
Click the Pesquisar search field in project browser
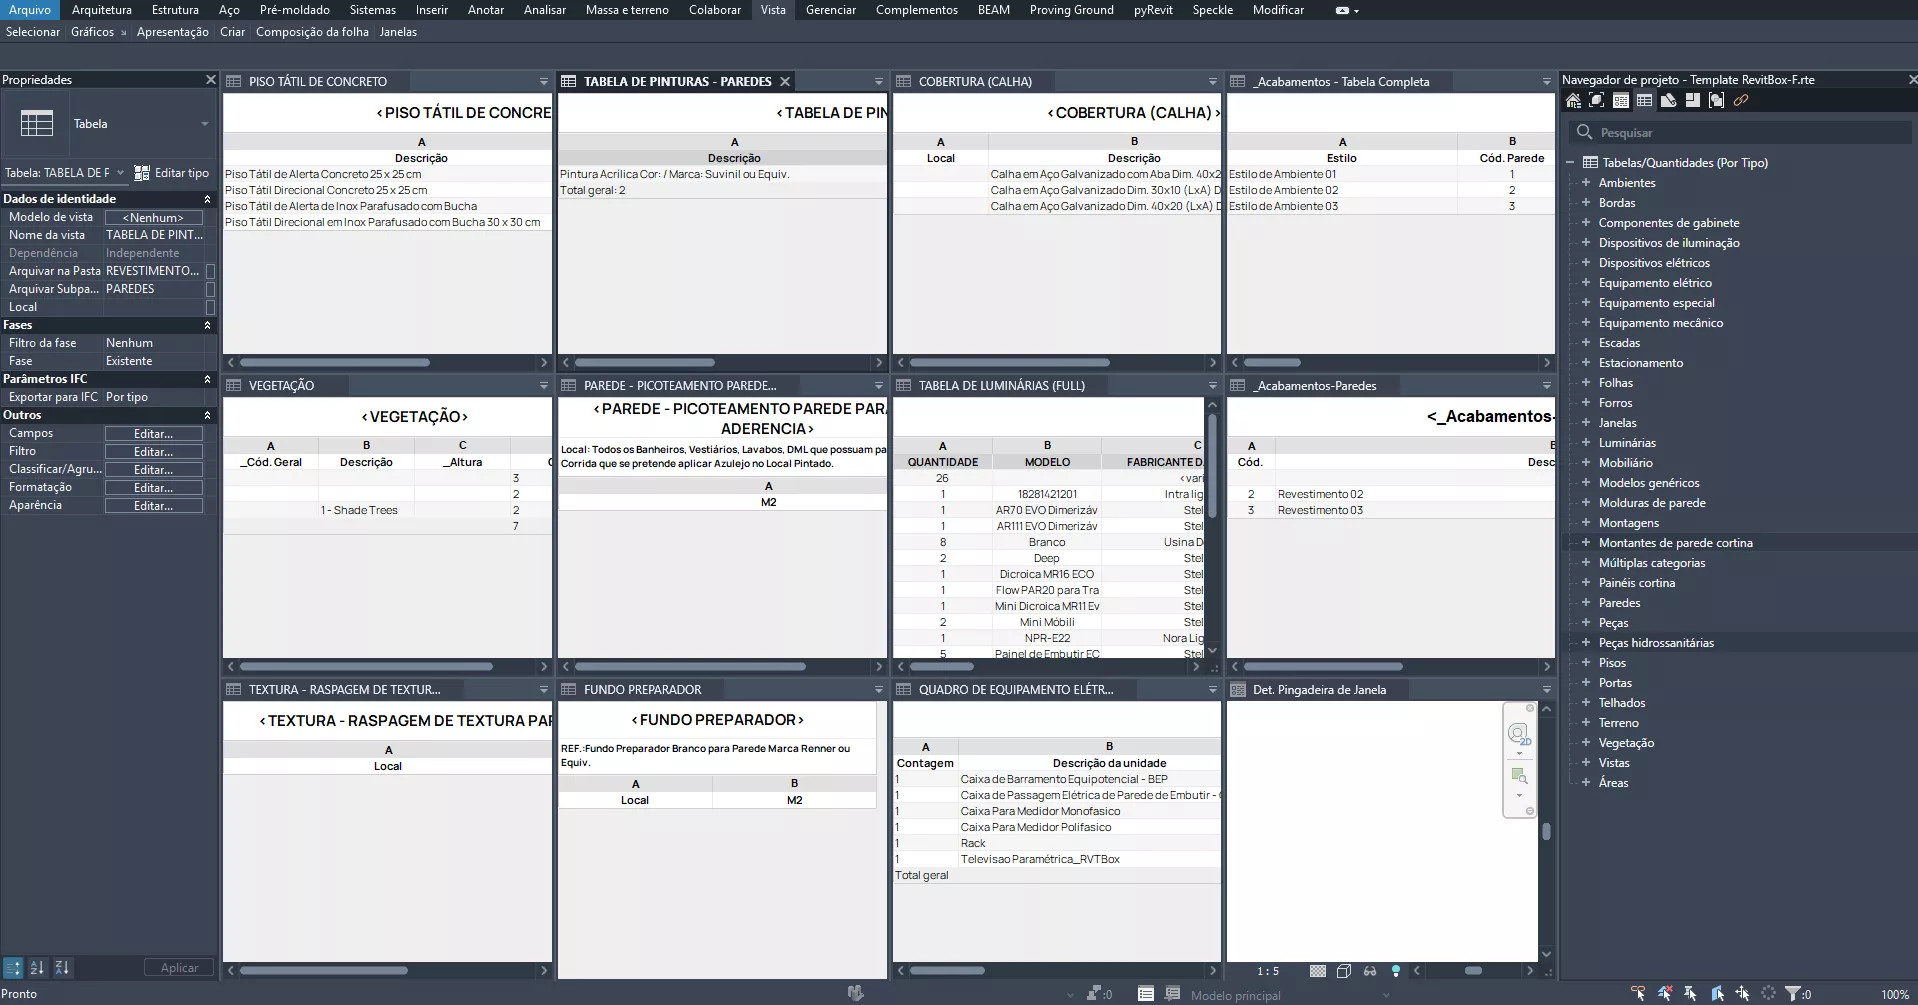click(1740, 132)
